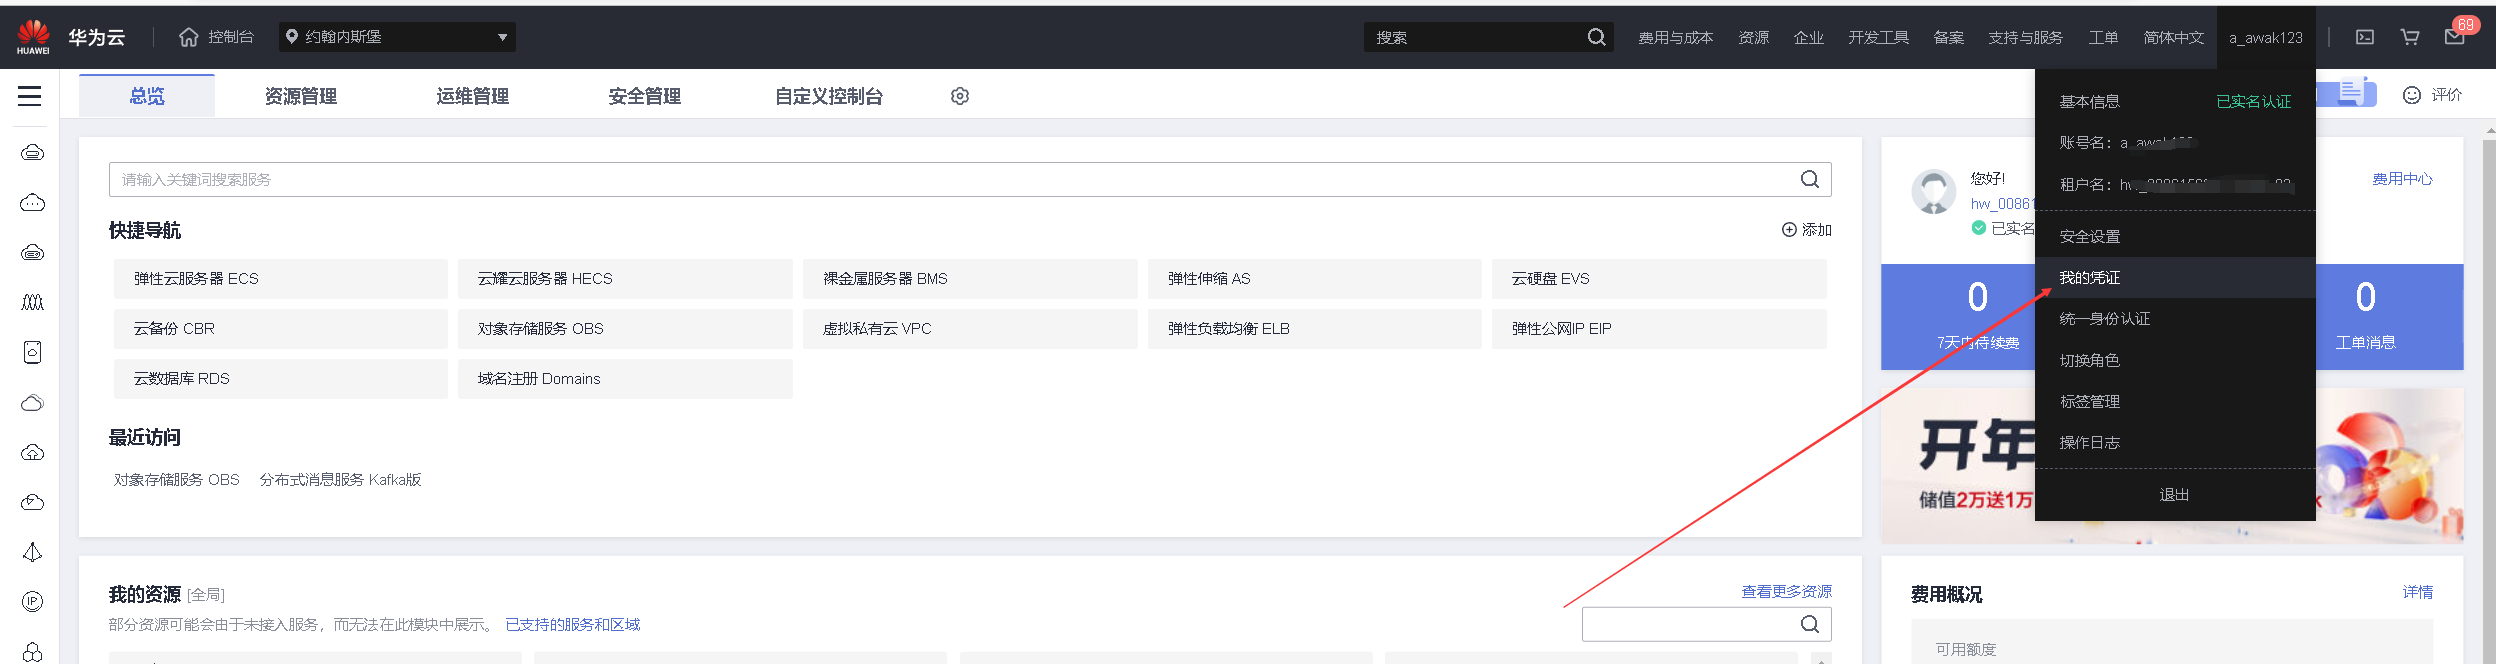The width and height of the screenshot is (2496, 664).
Task: Select 我的凭证 in account menu
Action: click(2175, 278)
